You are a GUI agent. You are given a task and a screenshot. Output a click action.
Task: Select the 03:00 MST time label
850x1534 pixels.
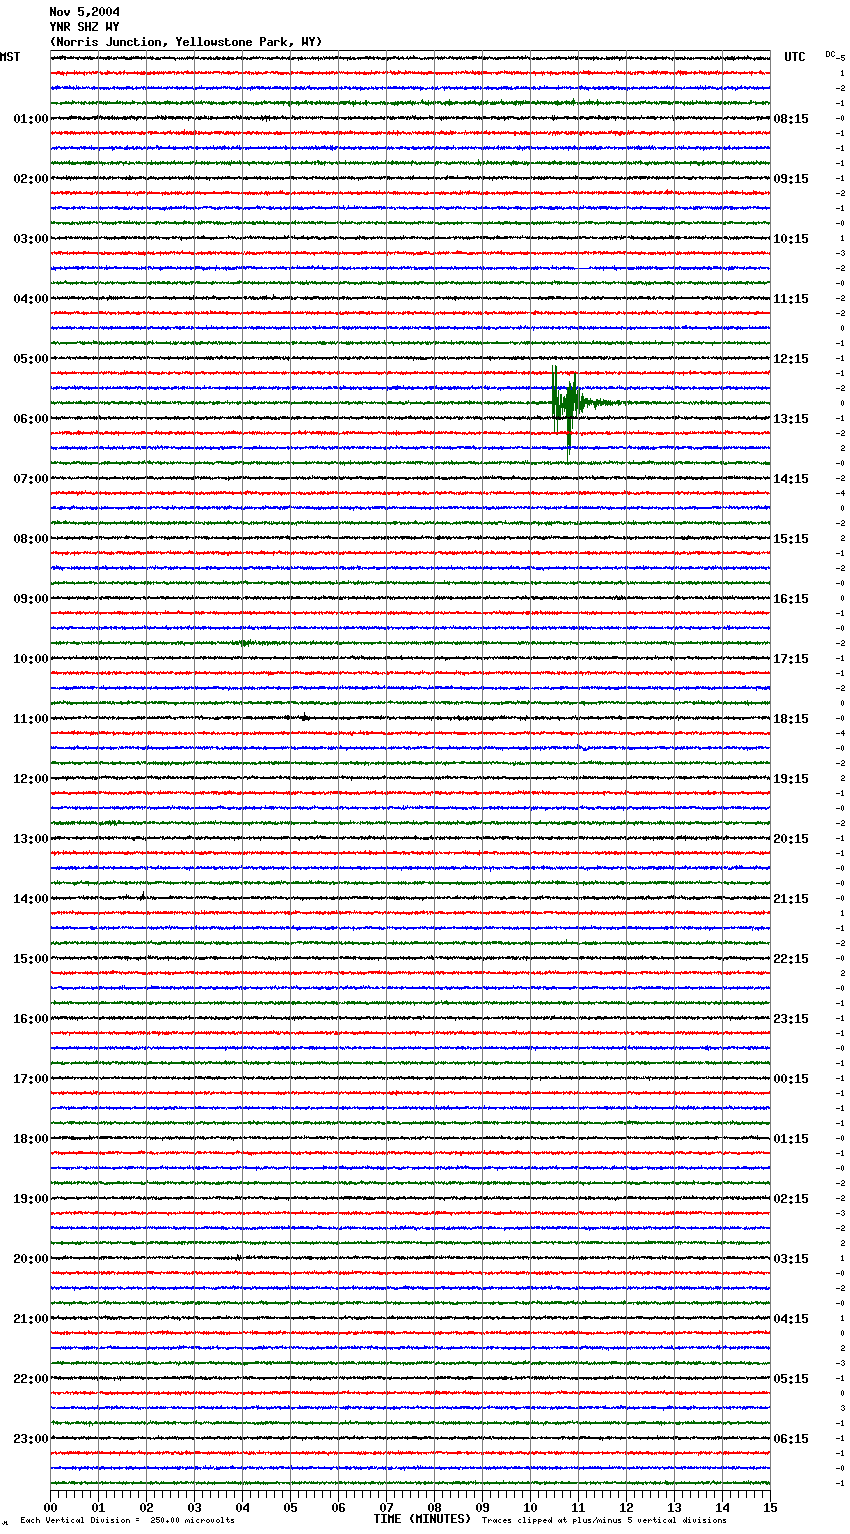31,239
